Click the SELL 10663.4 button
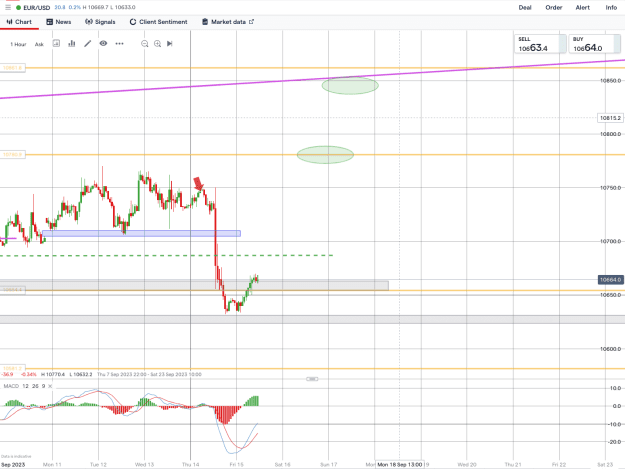This screenshot has width=625, height=469. [x=540, y=44]
